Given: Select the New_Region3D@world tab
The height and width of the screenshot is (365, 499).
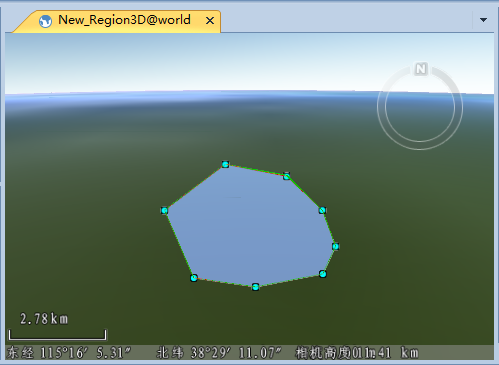Looking at the screenshot, I should 124,20.
